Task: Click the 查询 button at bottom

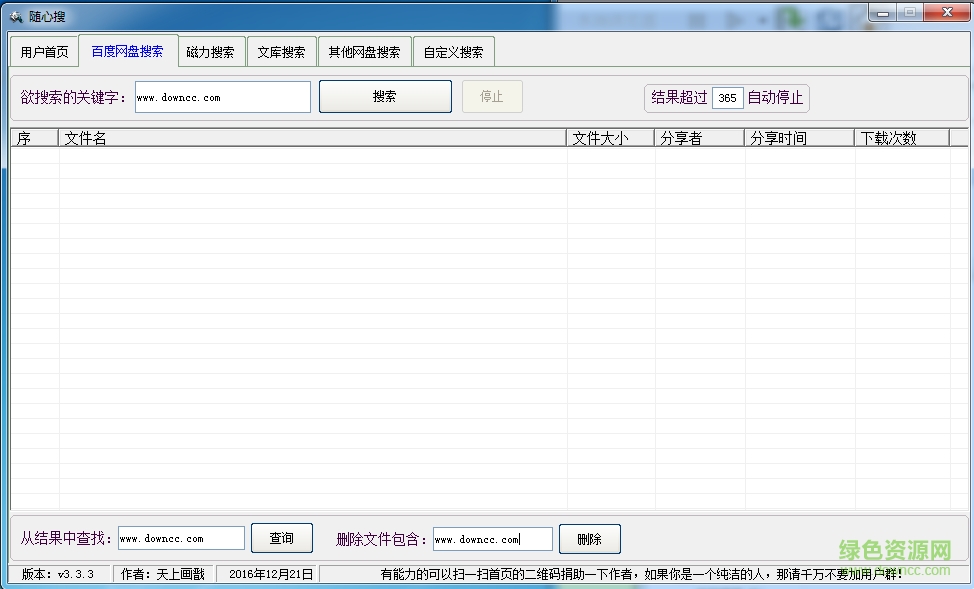Action: [281, 537]
